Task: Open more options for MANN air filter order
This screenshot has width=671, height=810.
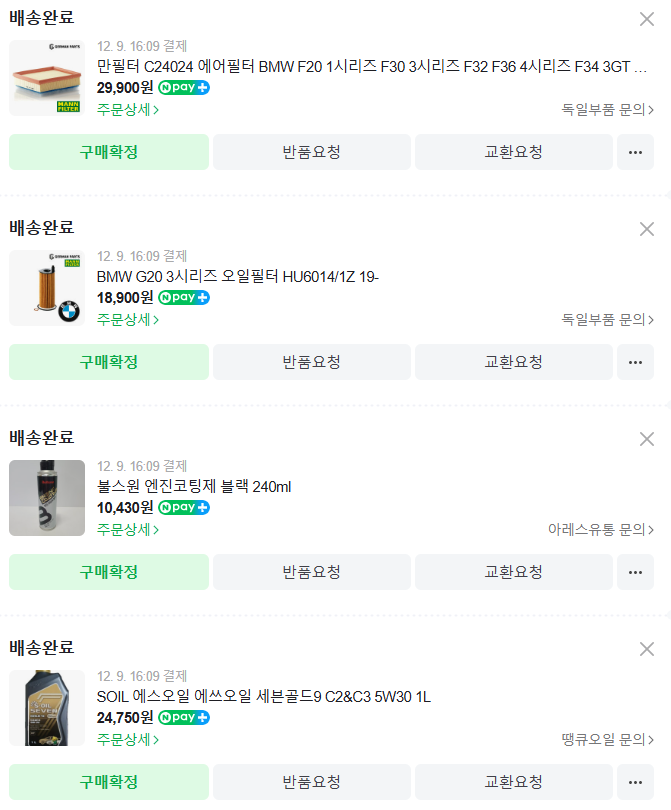Action: (635, 152)
